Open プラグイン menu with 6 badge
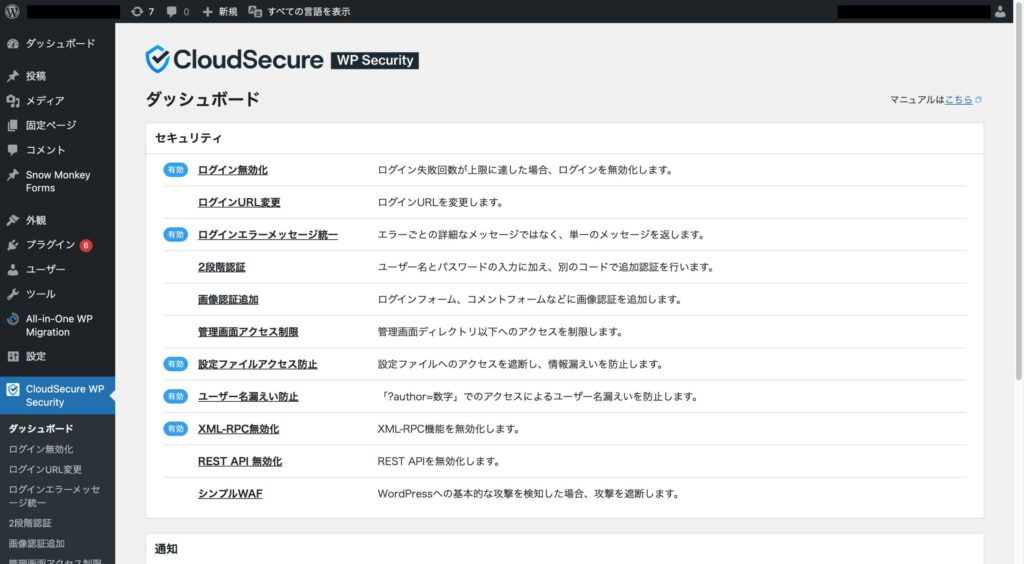Image resolution: width=1024 pixels, height=564 pixels. [50, 245]
